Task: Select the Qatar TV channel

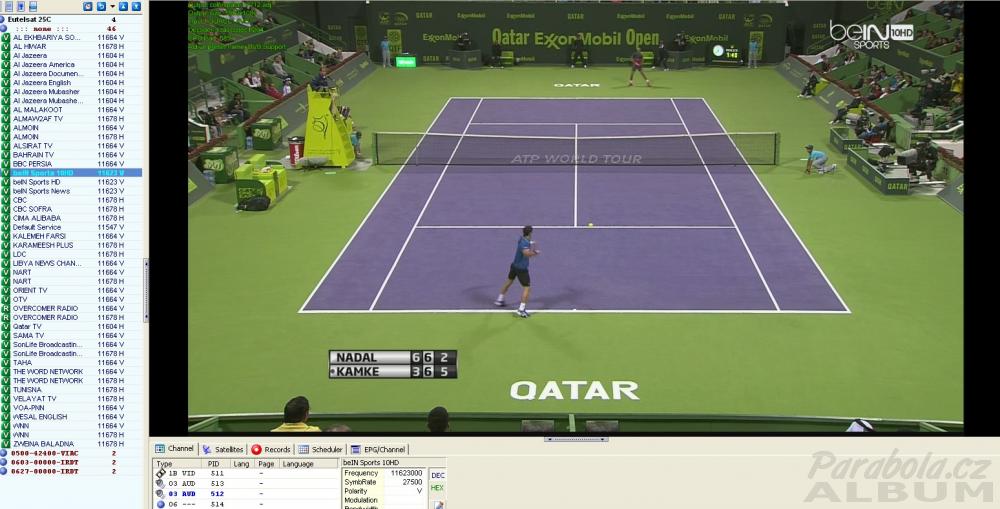Action: pyautogui.click(x=71, y=326)
